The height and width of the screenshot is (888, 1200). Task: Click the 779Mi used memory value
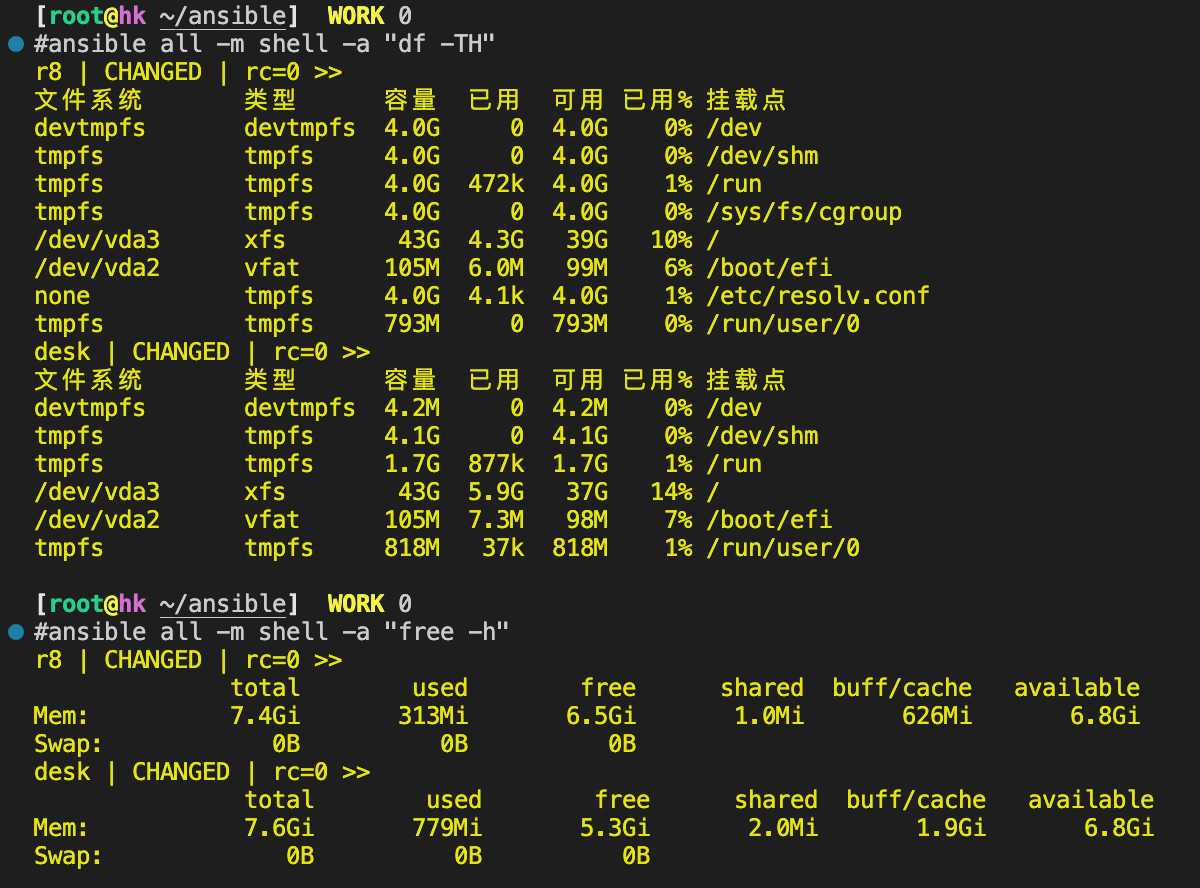(447, 828)
